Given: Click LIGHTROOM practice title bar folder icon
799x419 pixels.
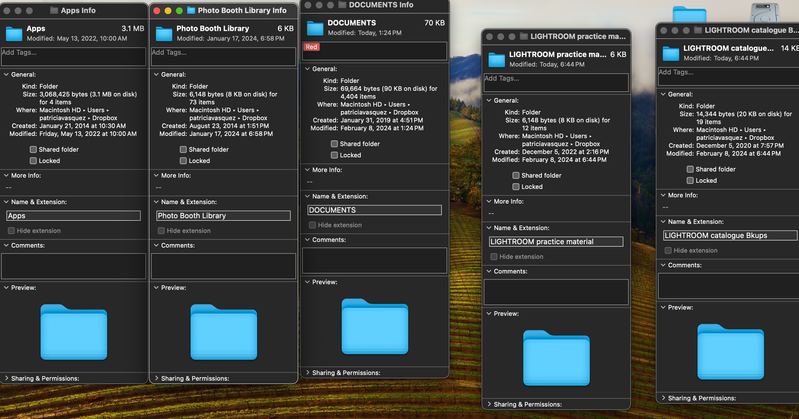Looking at the screenshot, I should (524, 36).
